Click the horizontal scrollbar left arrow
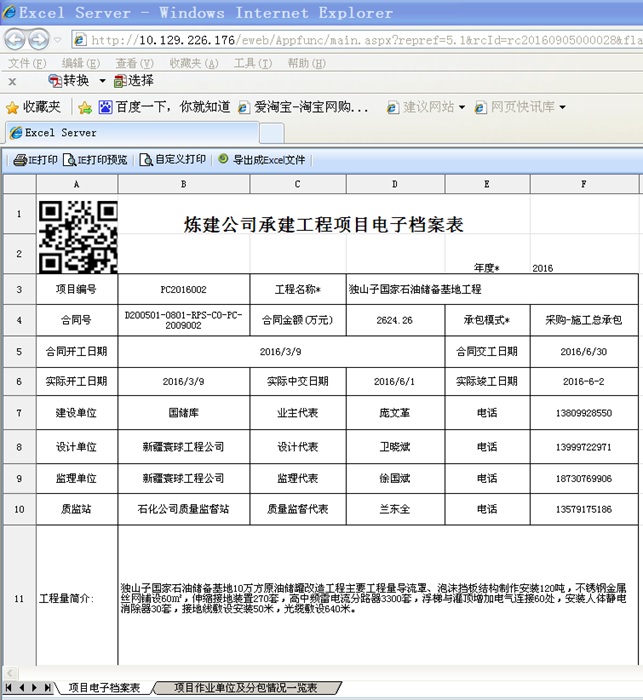Viewport: 643px width, 700px height. tap(10, 673)
